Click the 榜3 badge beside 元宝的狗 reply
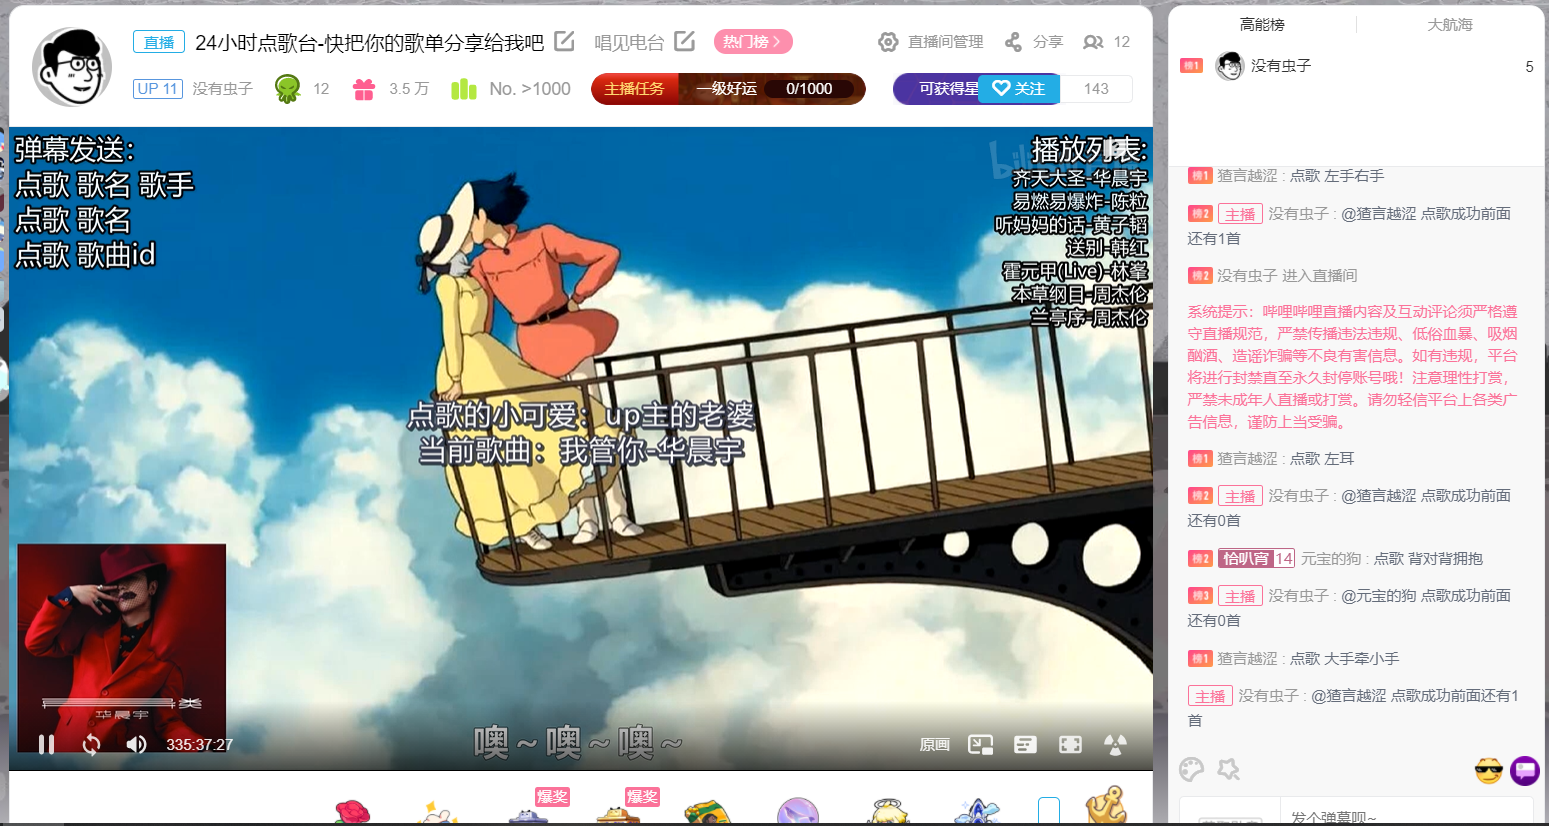Screen dimensions: 1549x826 click(1200, 596)
